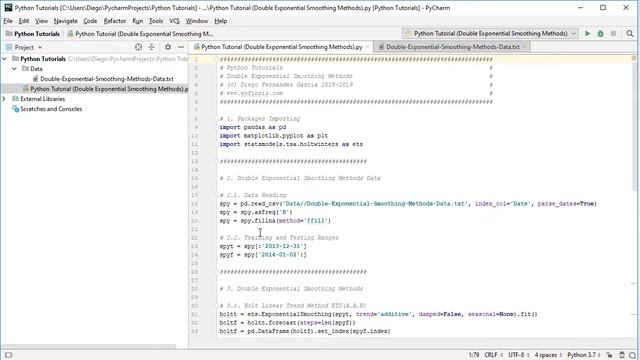Select Data folder in project tree
Viewport: 640px width, 360px height.
point(36,69)
